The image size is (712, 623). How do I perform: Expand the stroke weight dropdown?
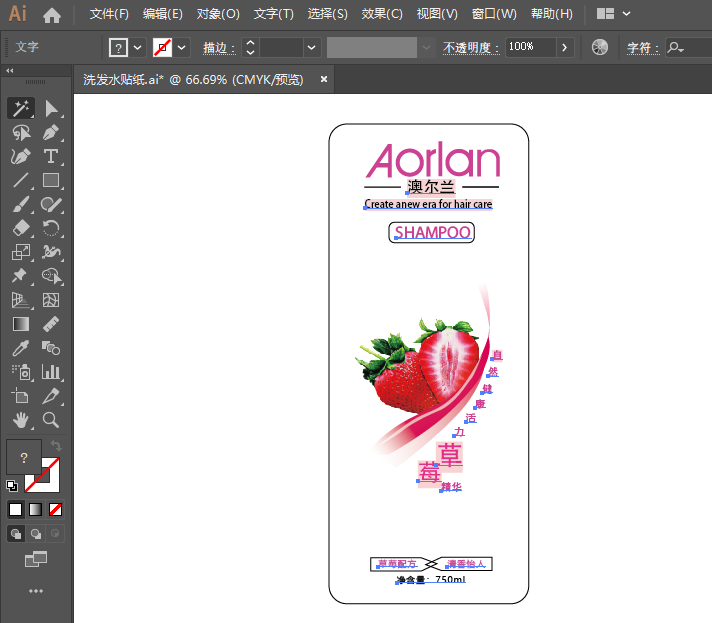[312, 47]
